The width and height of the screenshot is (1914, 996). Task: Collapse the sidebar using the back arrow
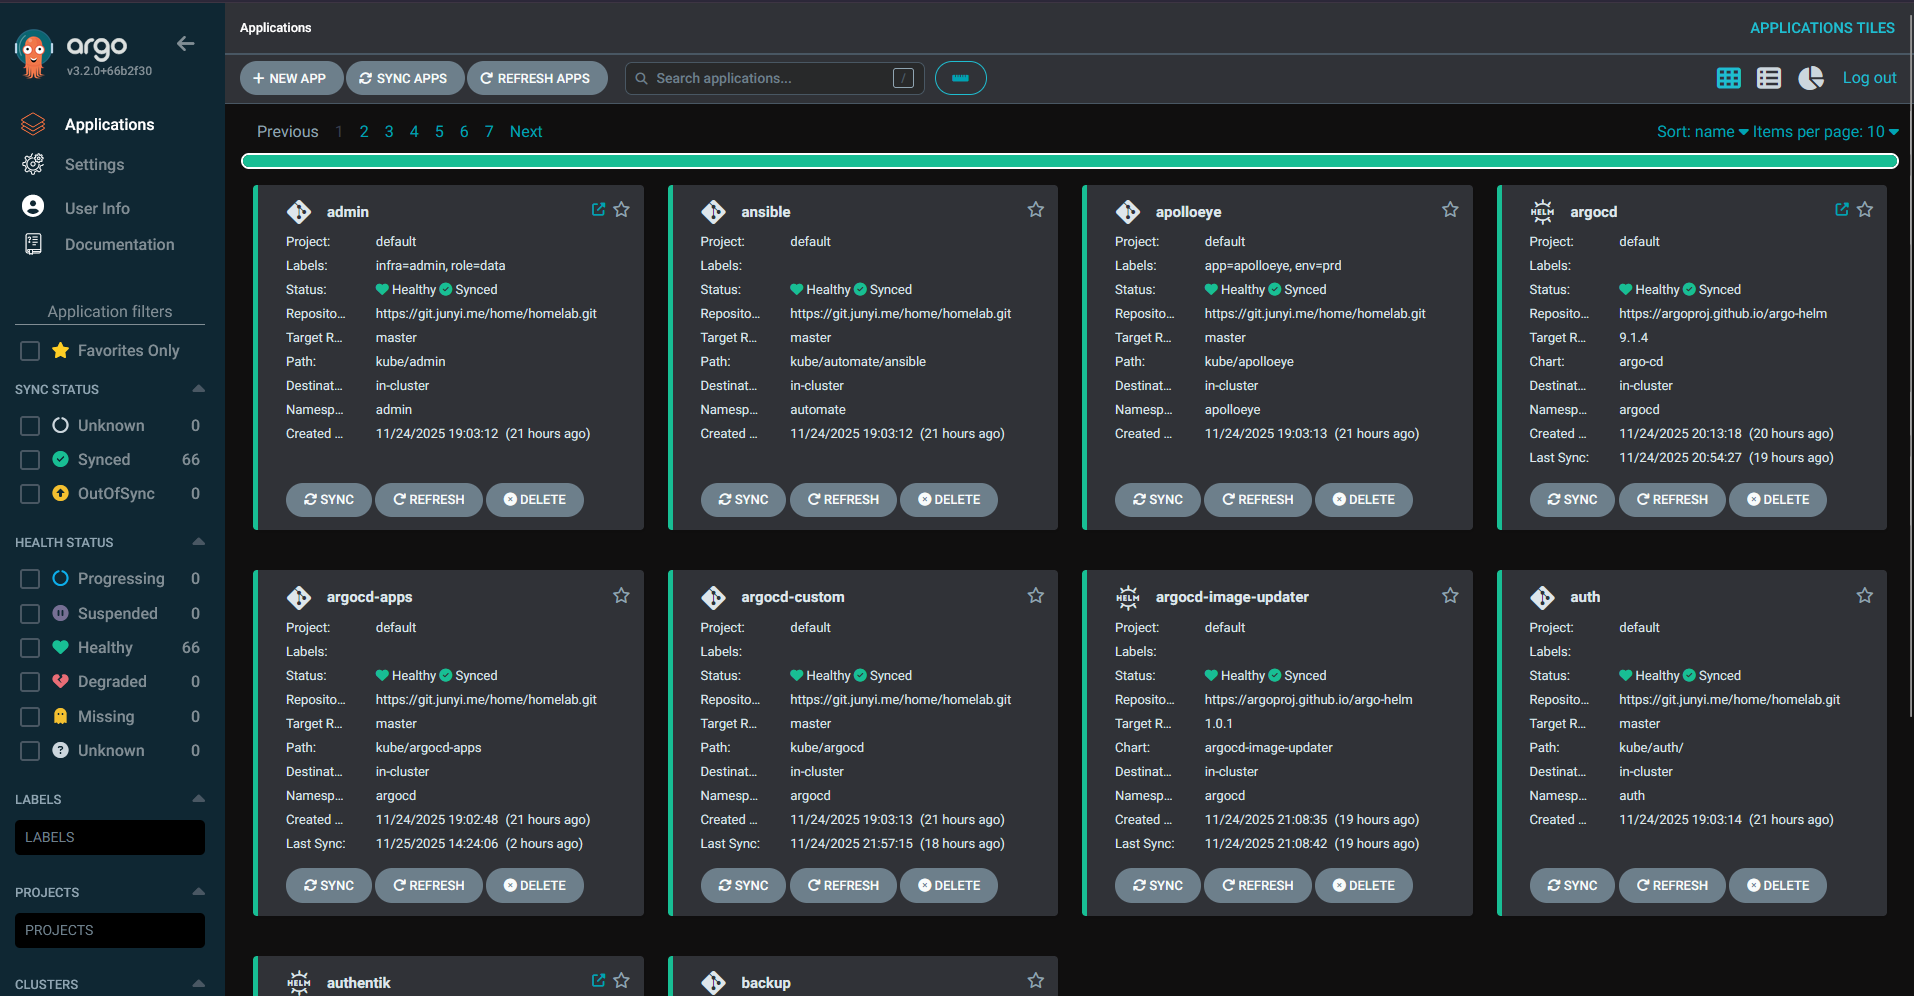[185, 43]
